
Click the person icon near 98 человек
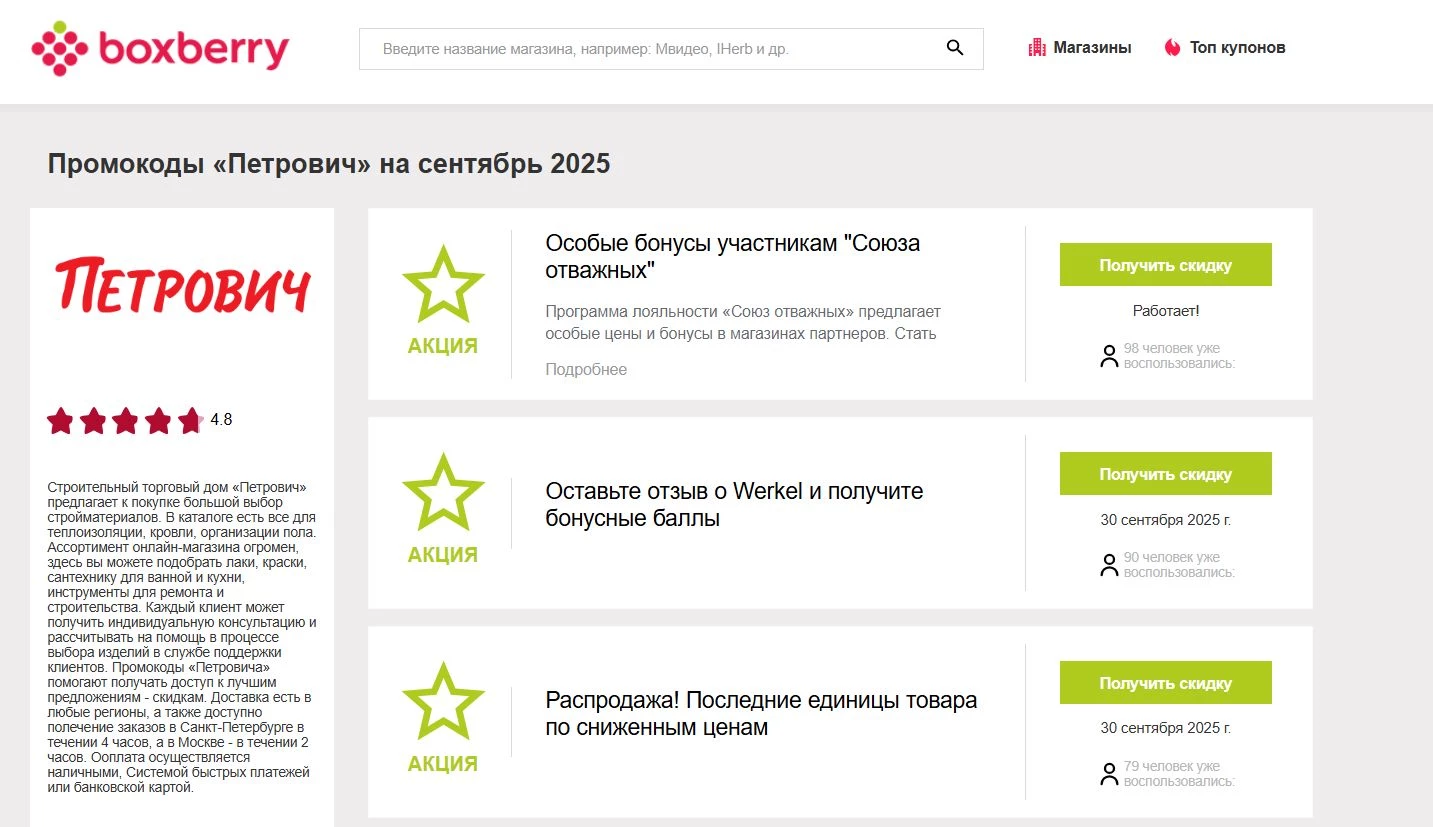coord(1108,355)
